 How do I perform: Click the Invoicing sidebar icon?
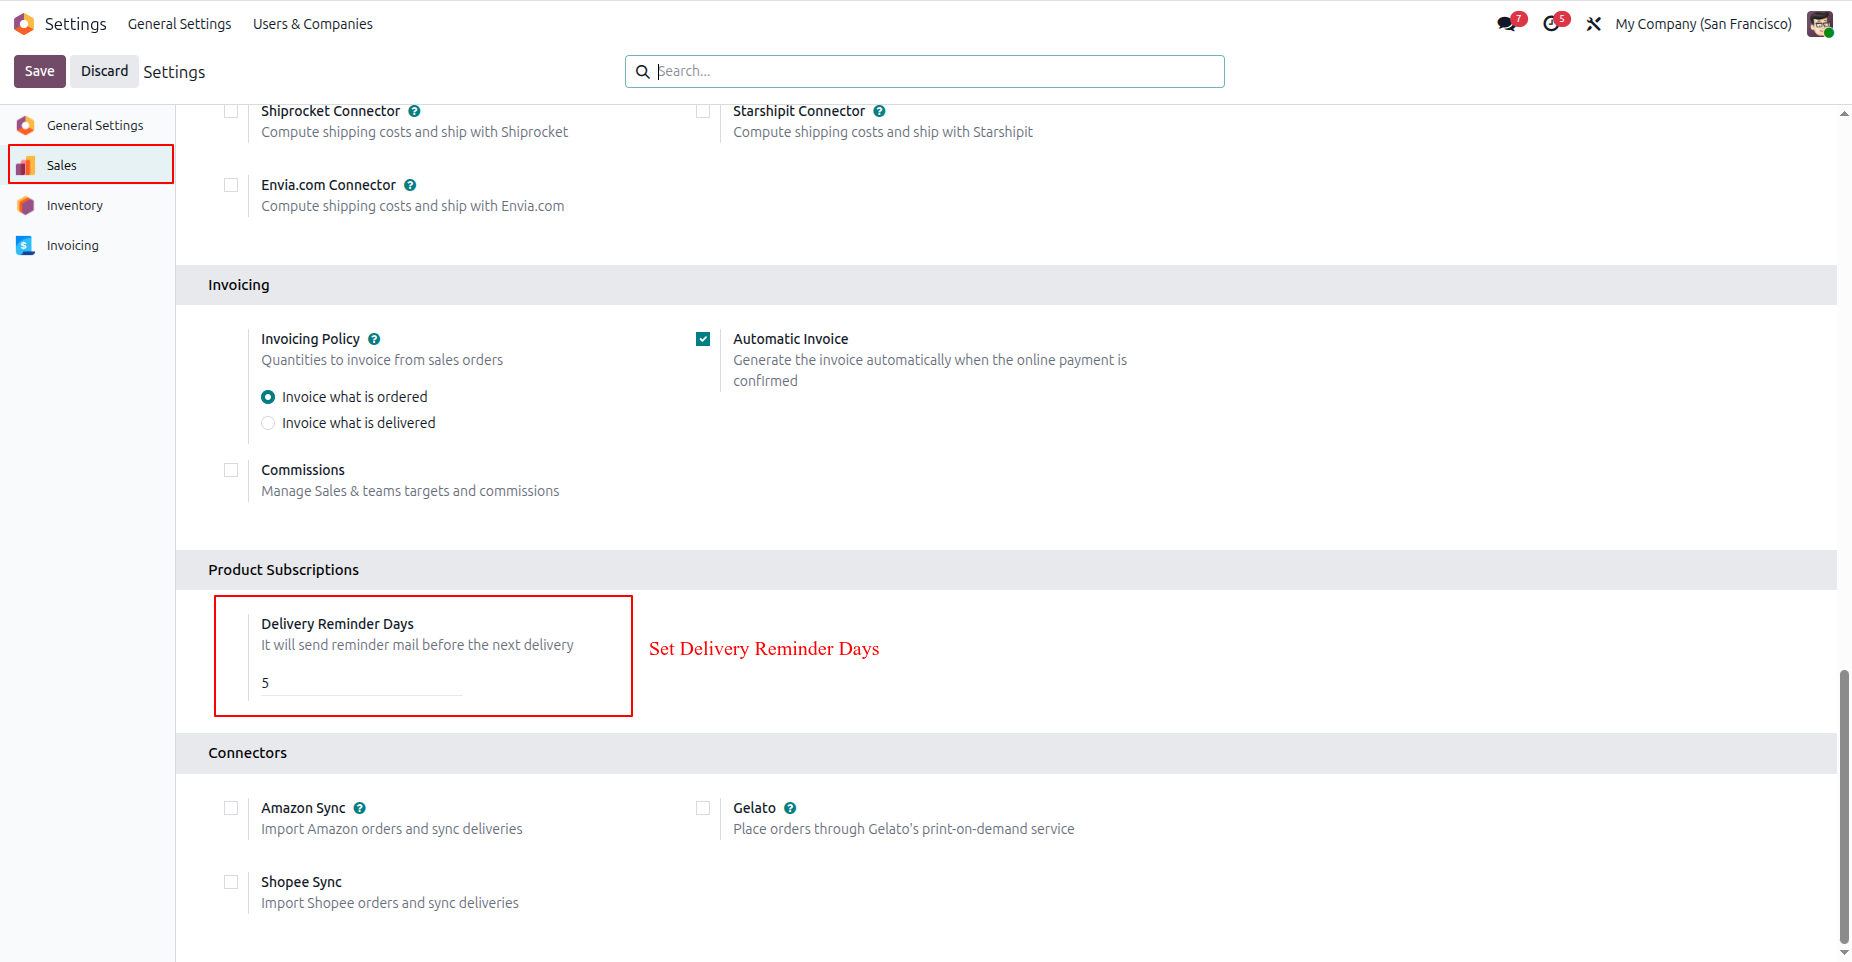point(26,245)
